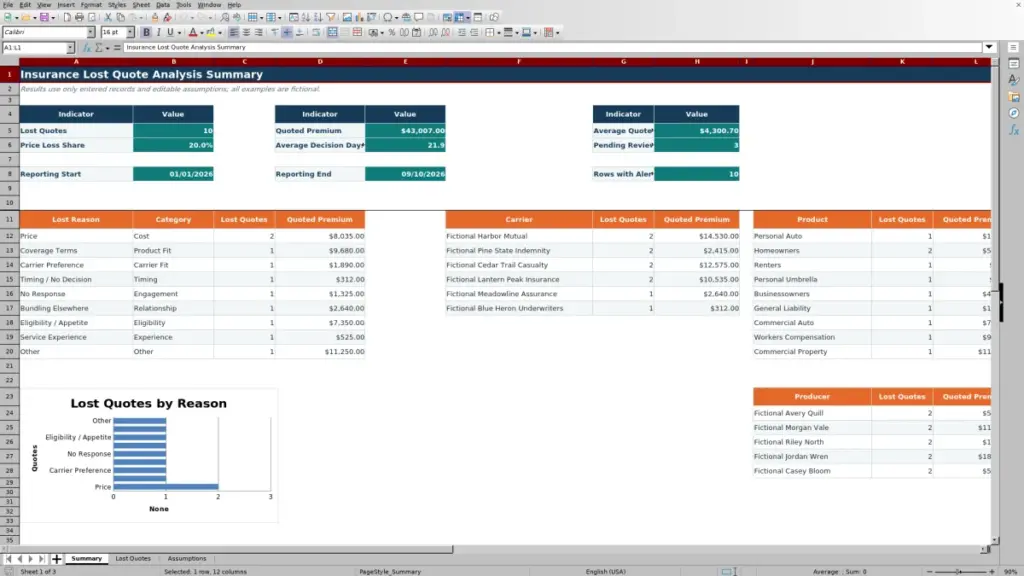
Task: Click the Sort Ascending icon
Action: point(306,18)
